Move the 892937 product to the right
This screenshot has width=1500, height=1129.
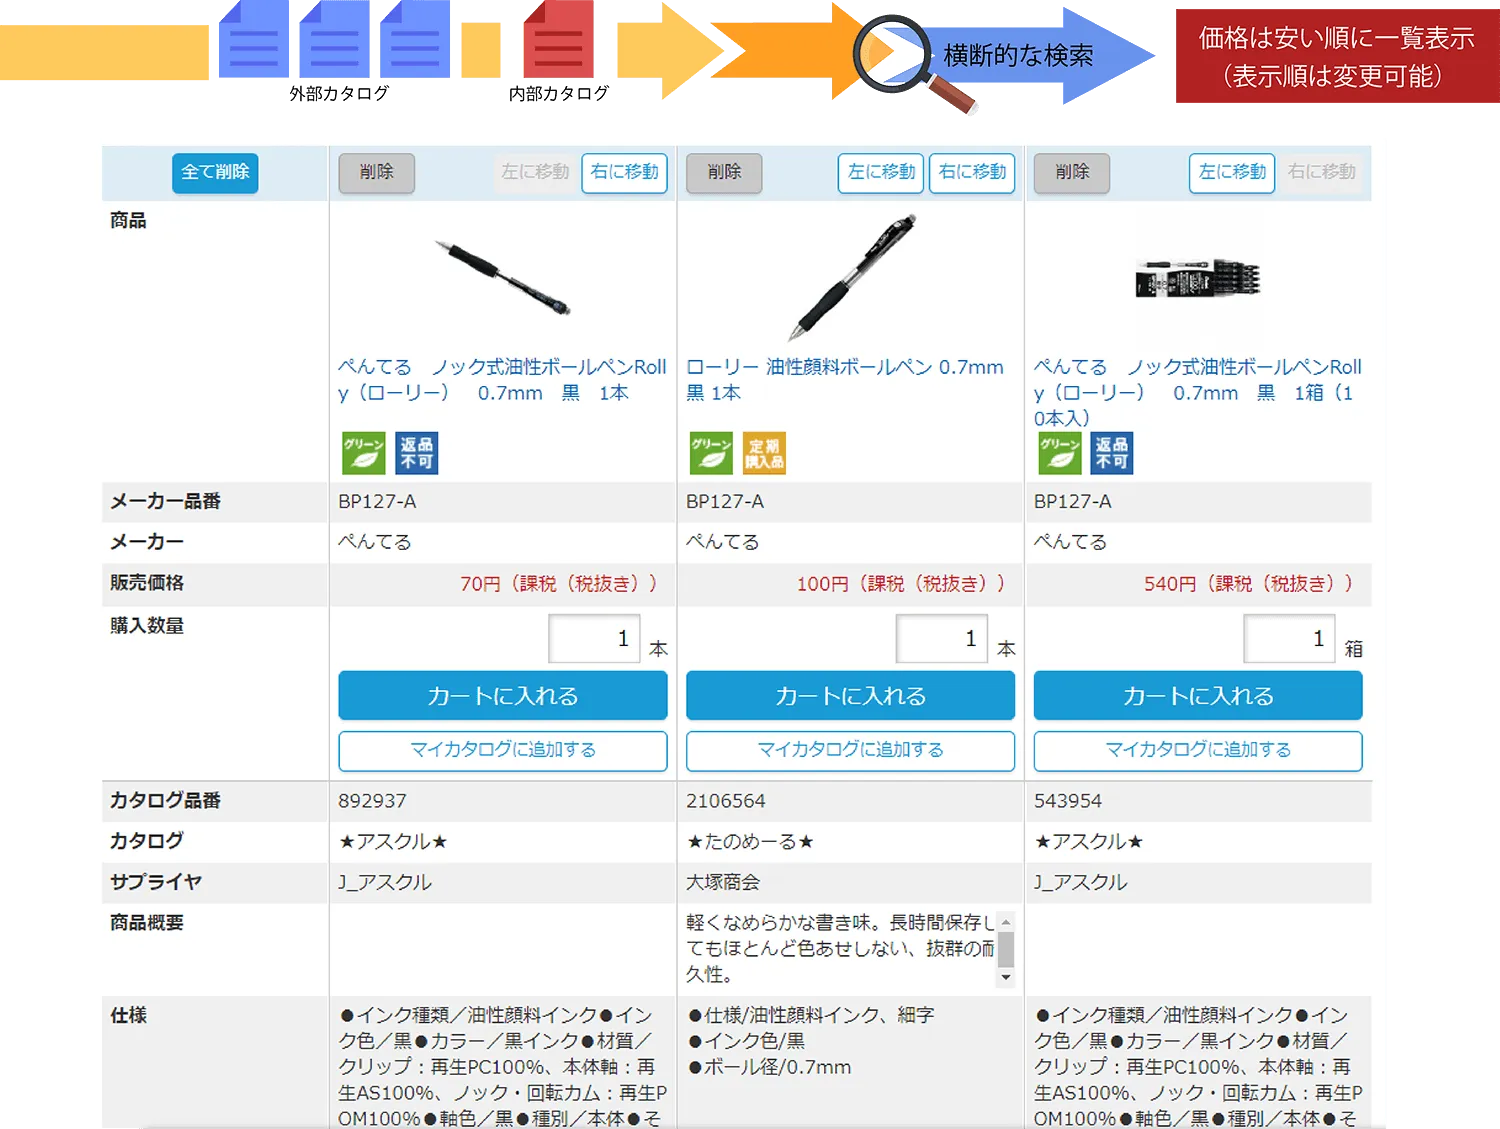point(624,173)
